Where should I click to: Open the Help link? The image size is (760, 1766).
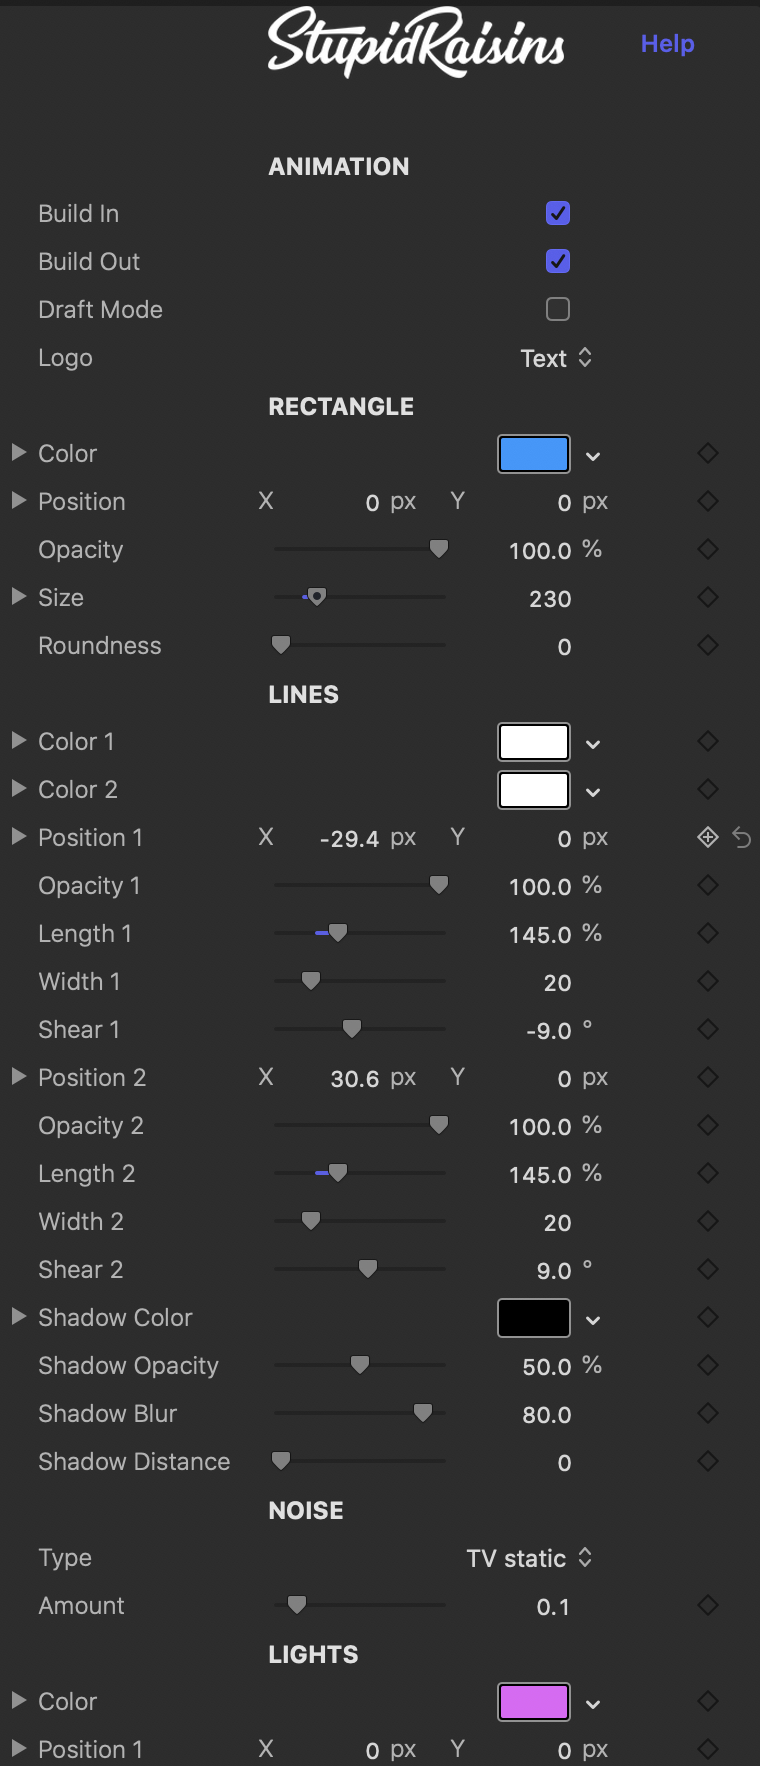click(668, 44)
